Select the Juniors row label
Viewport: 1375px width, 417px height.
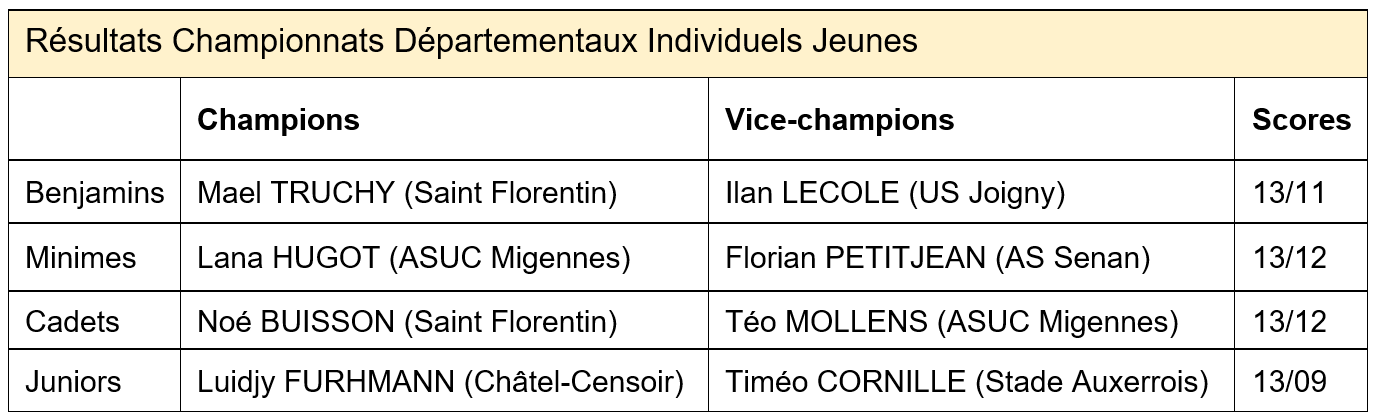(x=74, y=382)
